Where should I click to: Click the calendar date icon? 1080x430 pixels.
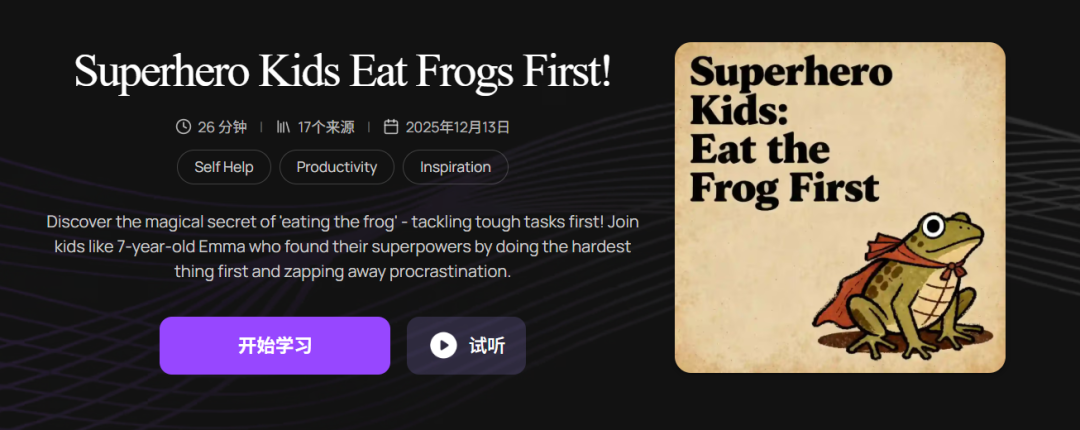(391, 127)
